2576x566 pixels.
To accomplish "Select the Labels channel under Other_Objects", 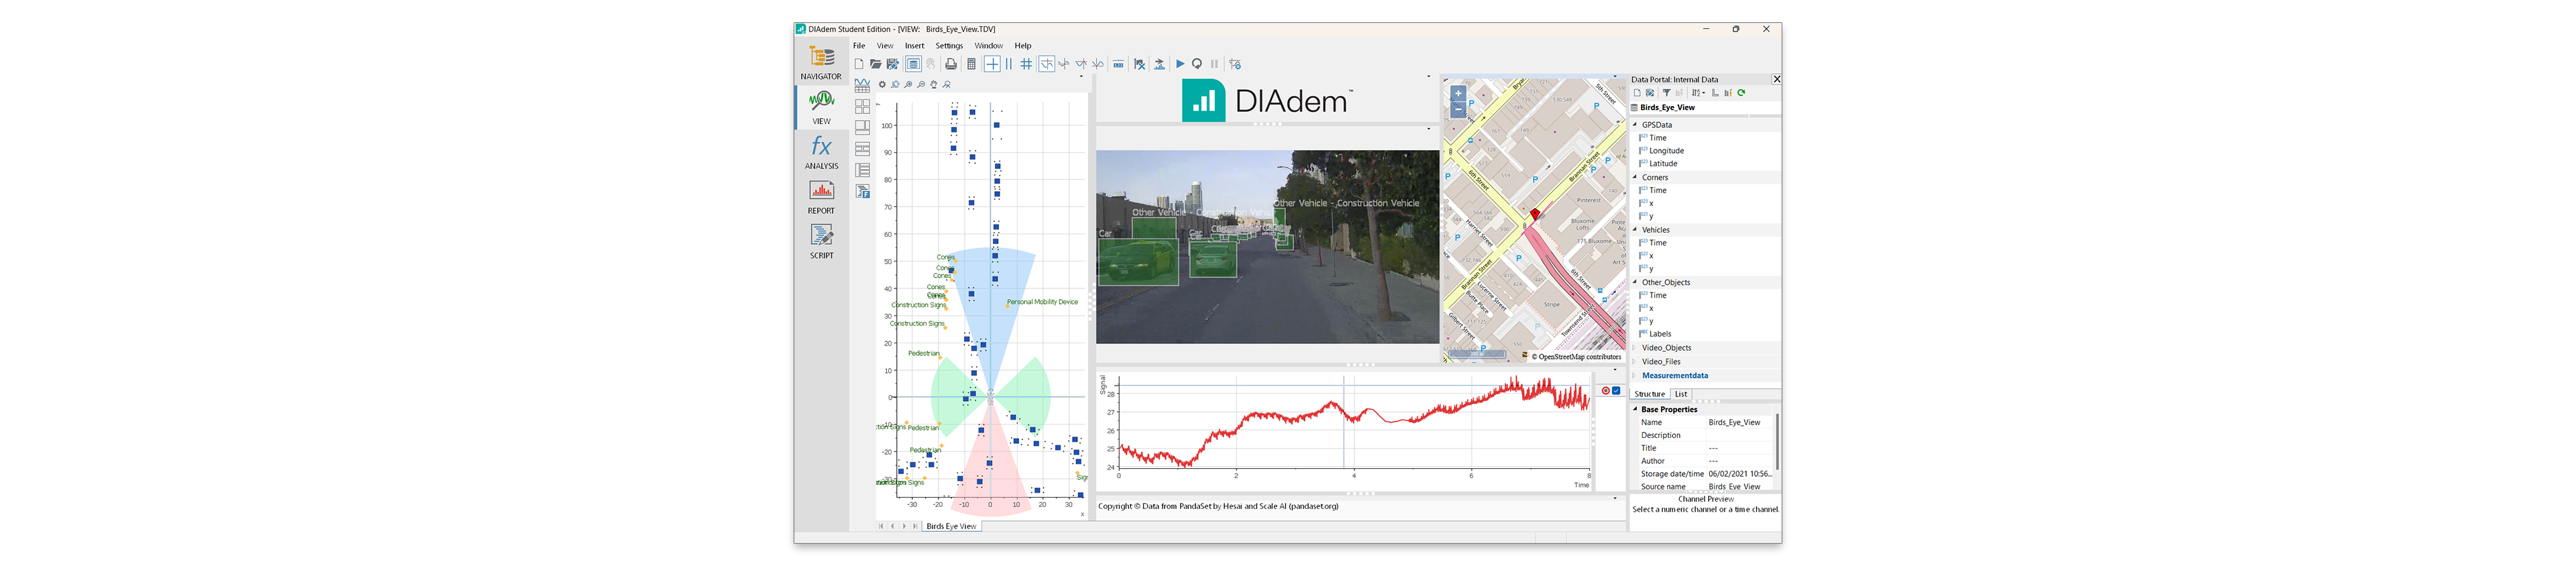I will pos(1660,334).
